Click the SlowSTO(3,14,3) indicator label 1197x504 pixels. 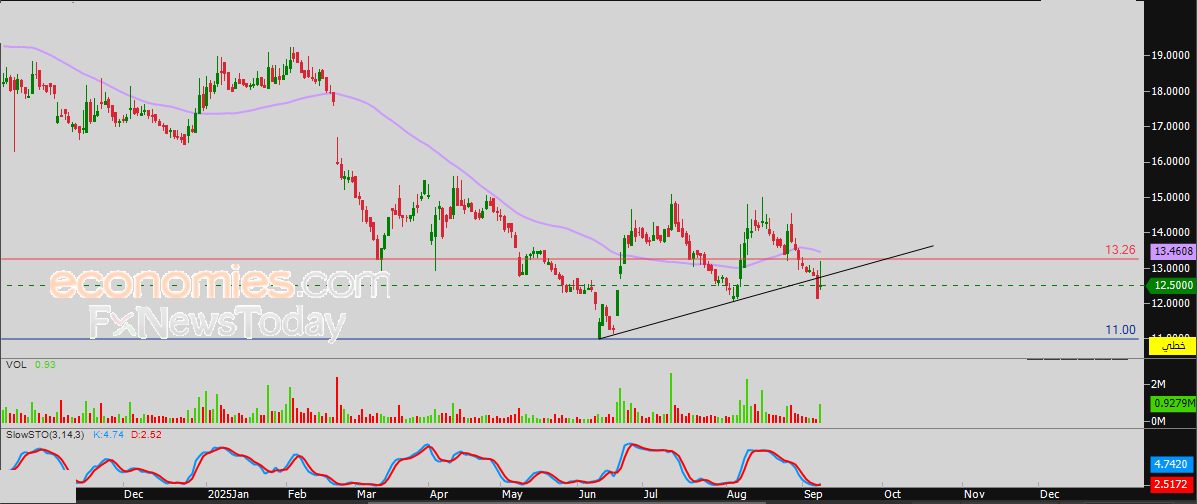pyautogui.click(x=46, y=435)
